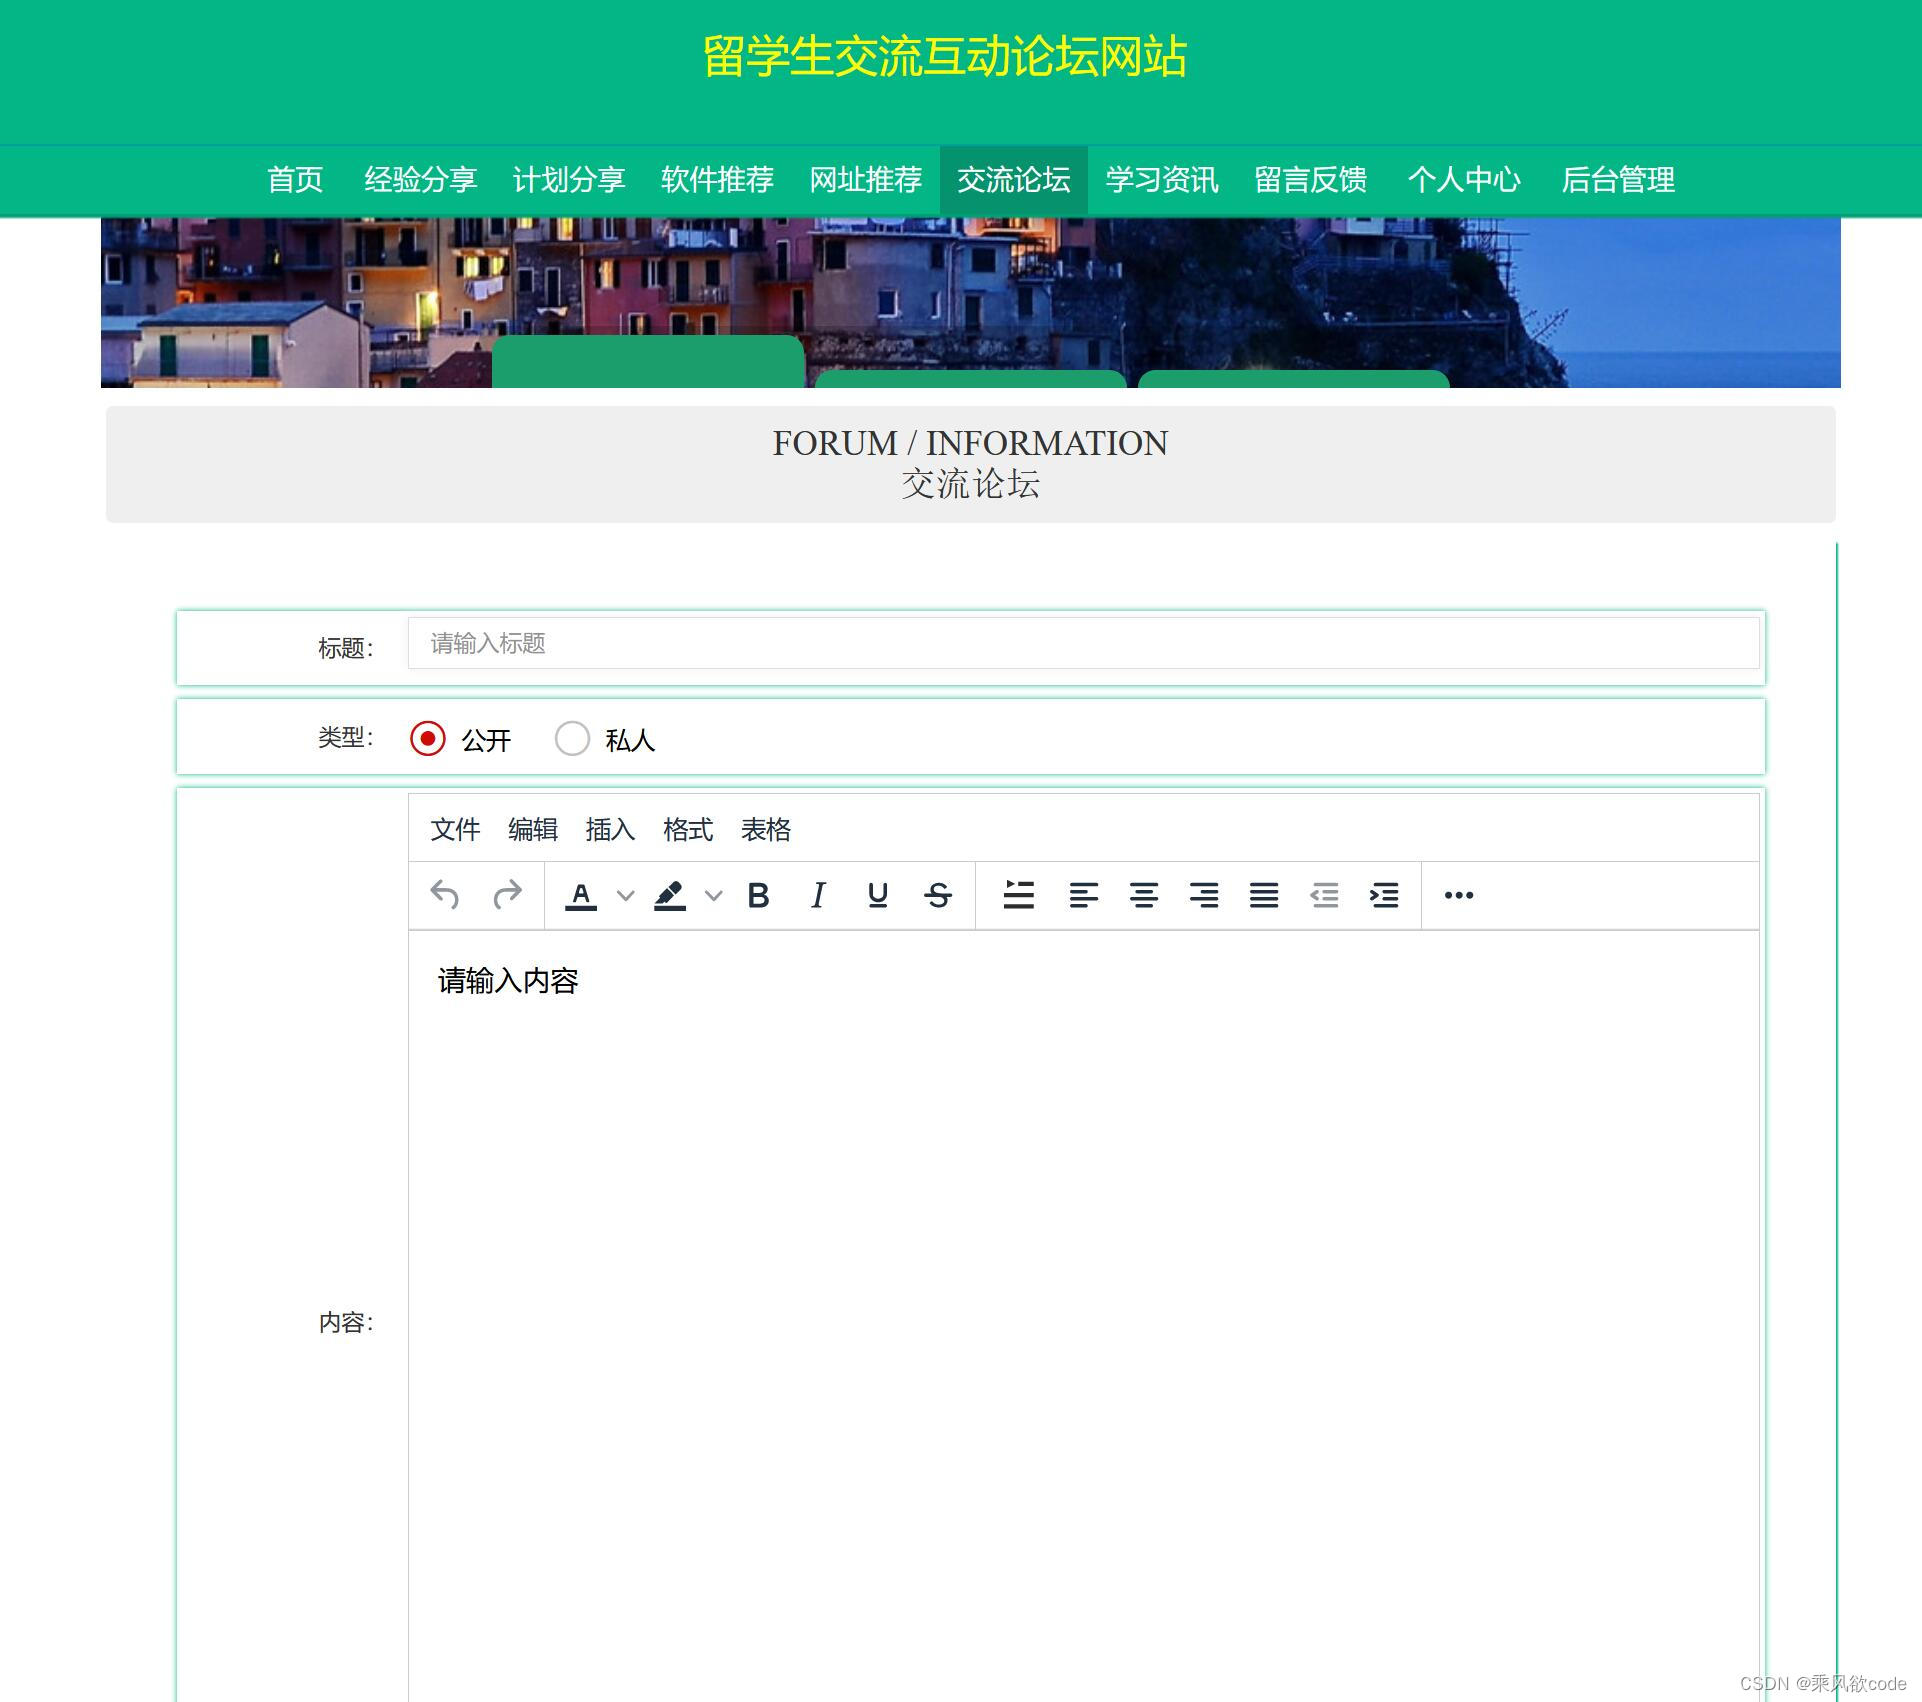Click the redo icon in the editor toolbar

click(x=507, y=895)
